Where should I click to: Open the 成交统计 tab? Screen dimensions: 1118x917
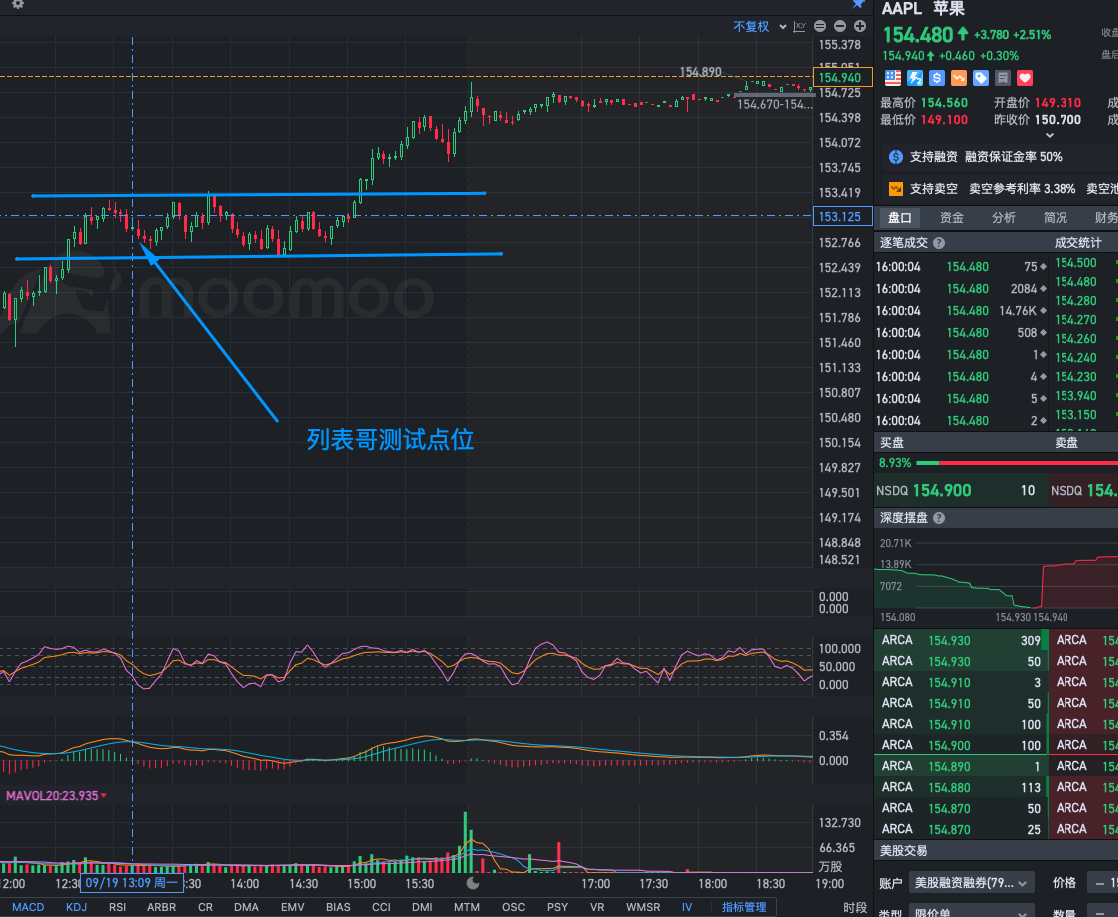[1078, 243]
